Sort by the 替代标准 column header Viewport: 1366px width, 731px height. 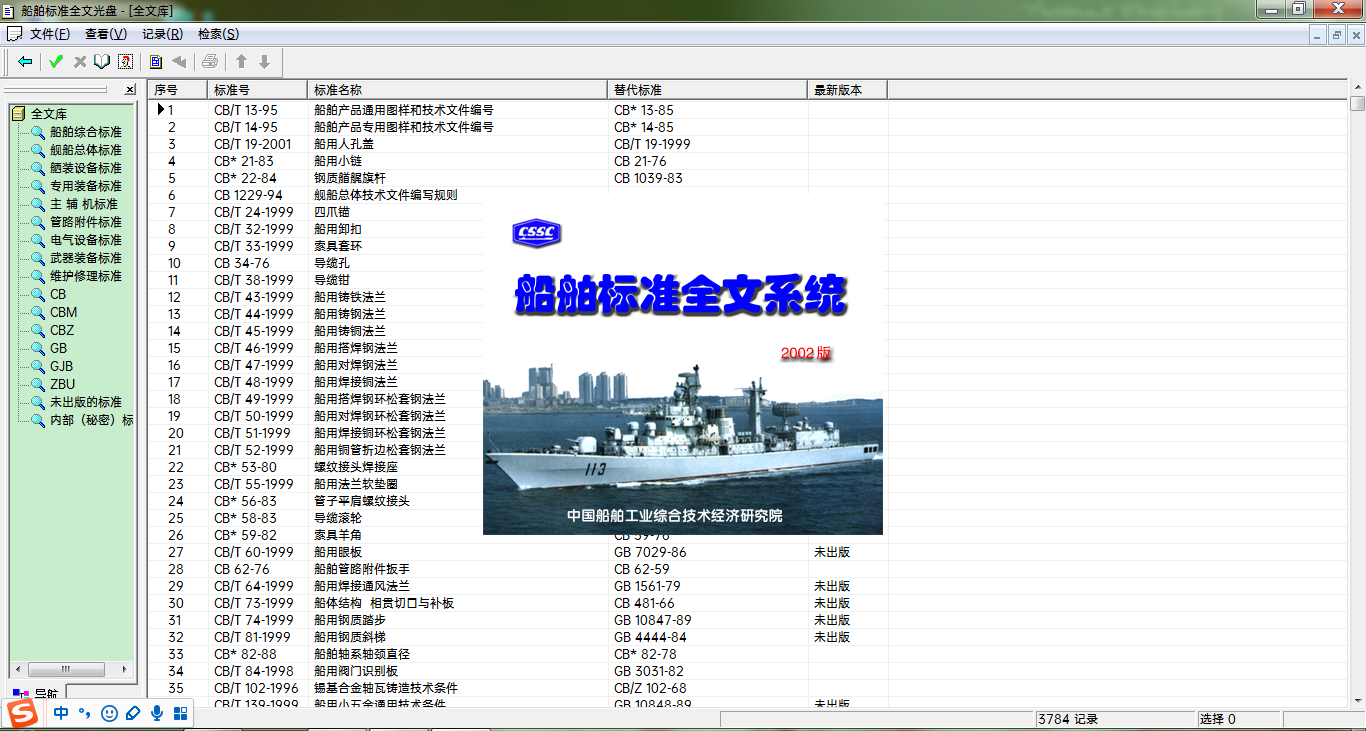[x=707, y=90]
